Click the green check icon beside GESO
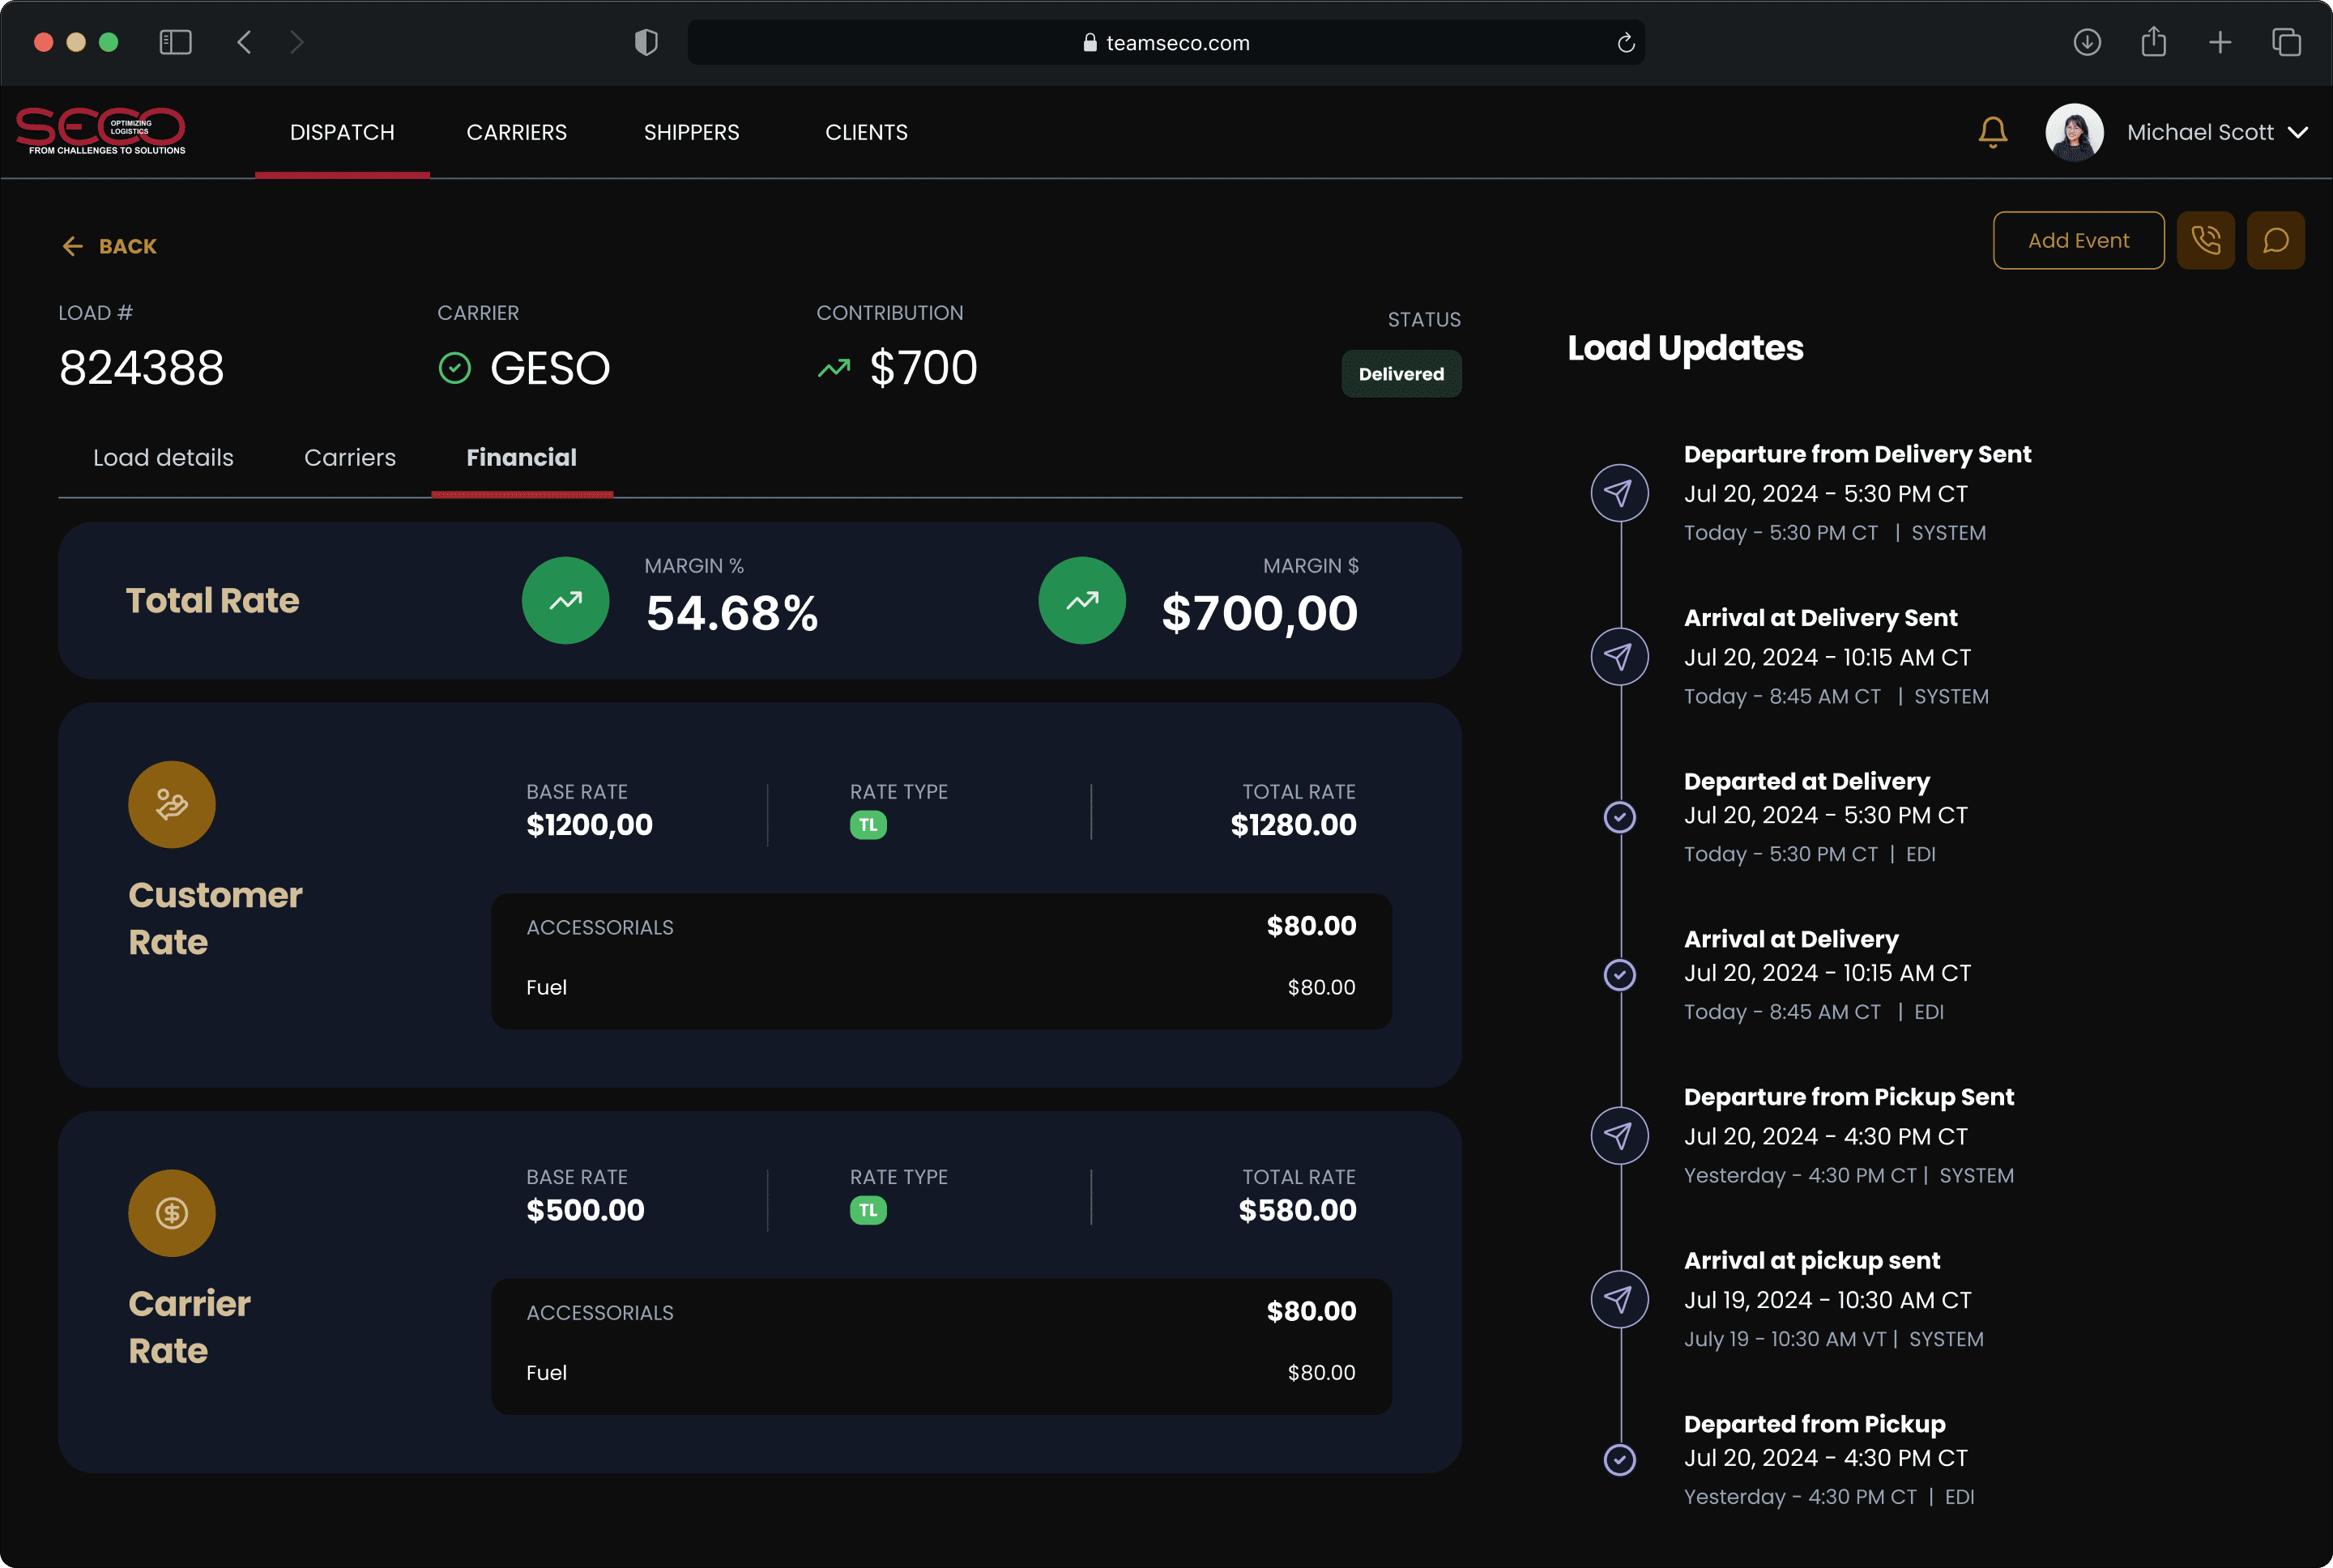Viewport: 2333px width, 1568px height. pos(455,368)
